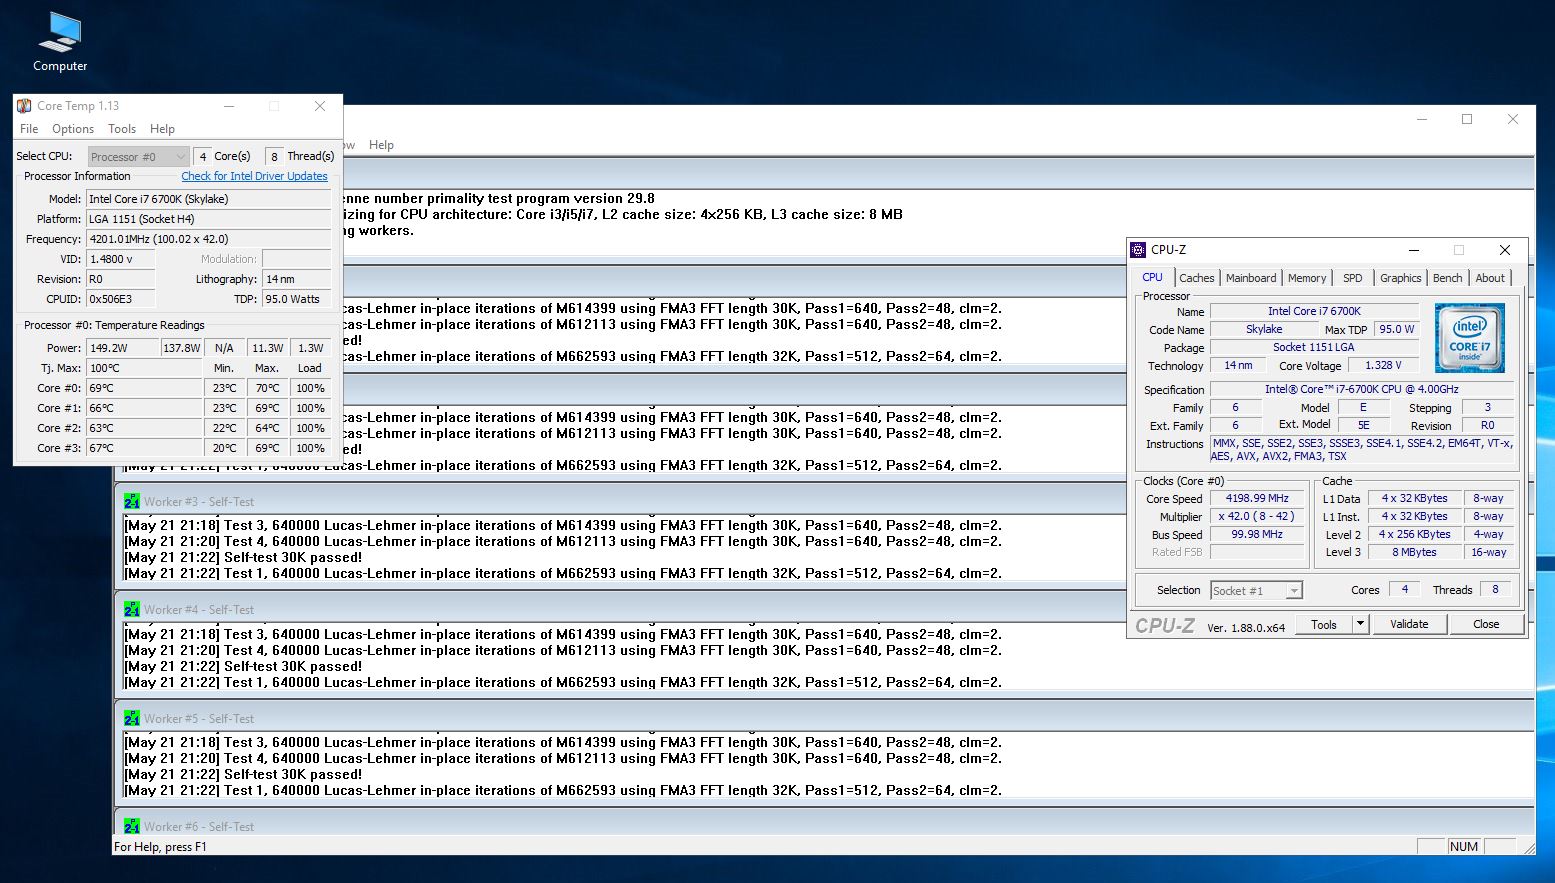This screenshot has height=883, width=1555.
Task: Click the CPU-Z title bar icon
Action: (x=1138, y=250)
